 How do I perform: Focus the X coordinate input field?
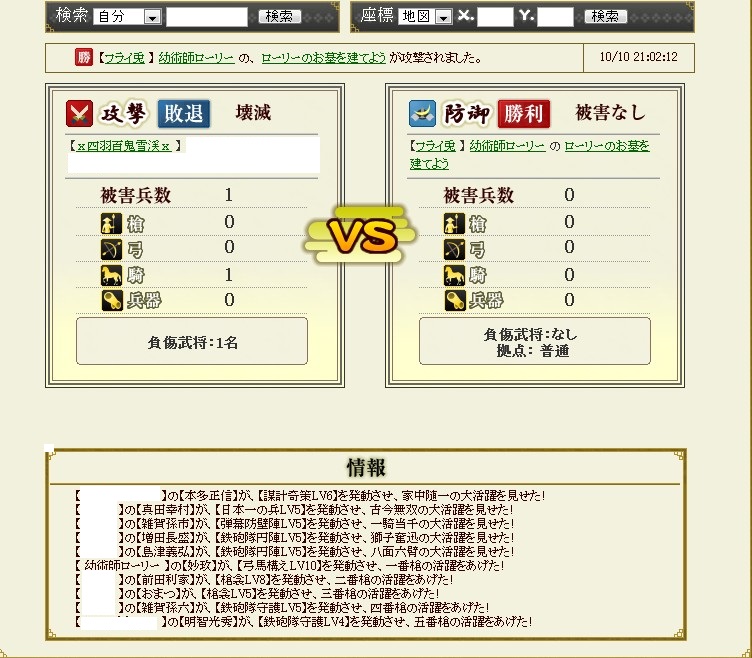click(x=495, y=17)
